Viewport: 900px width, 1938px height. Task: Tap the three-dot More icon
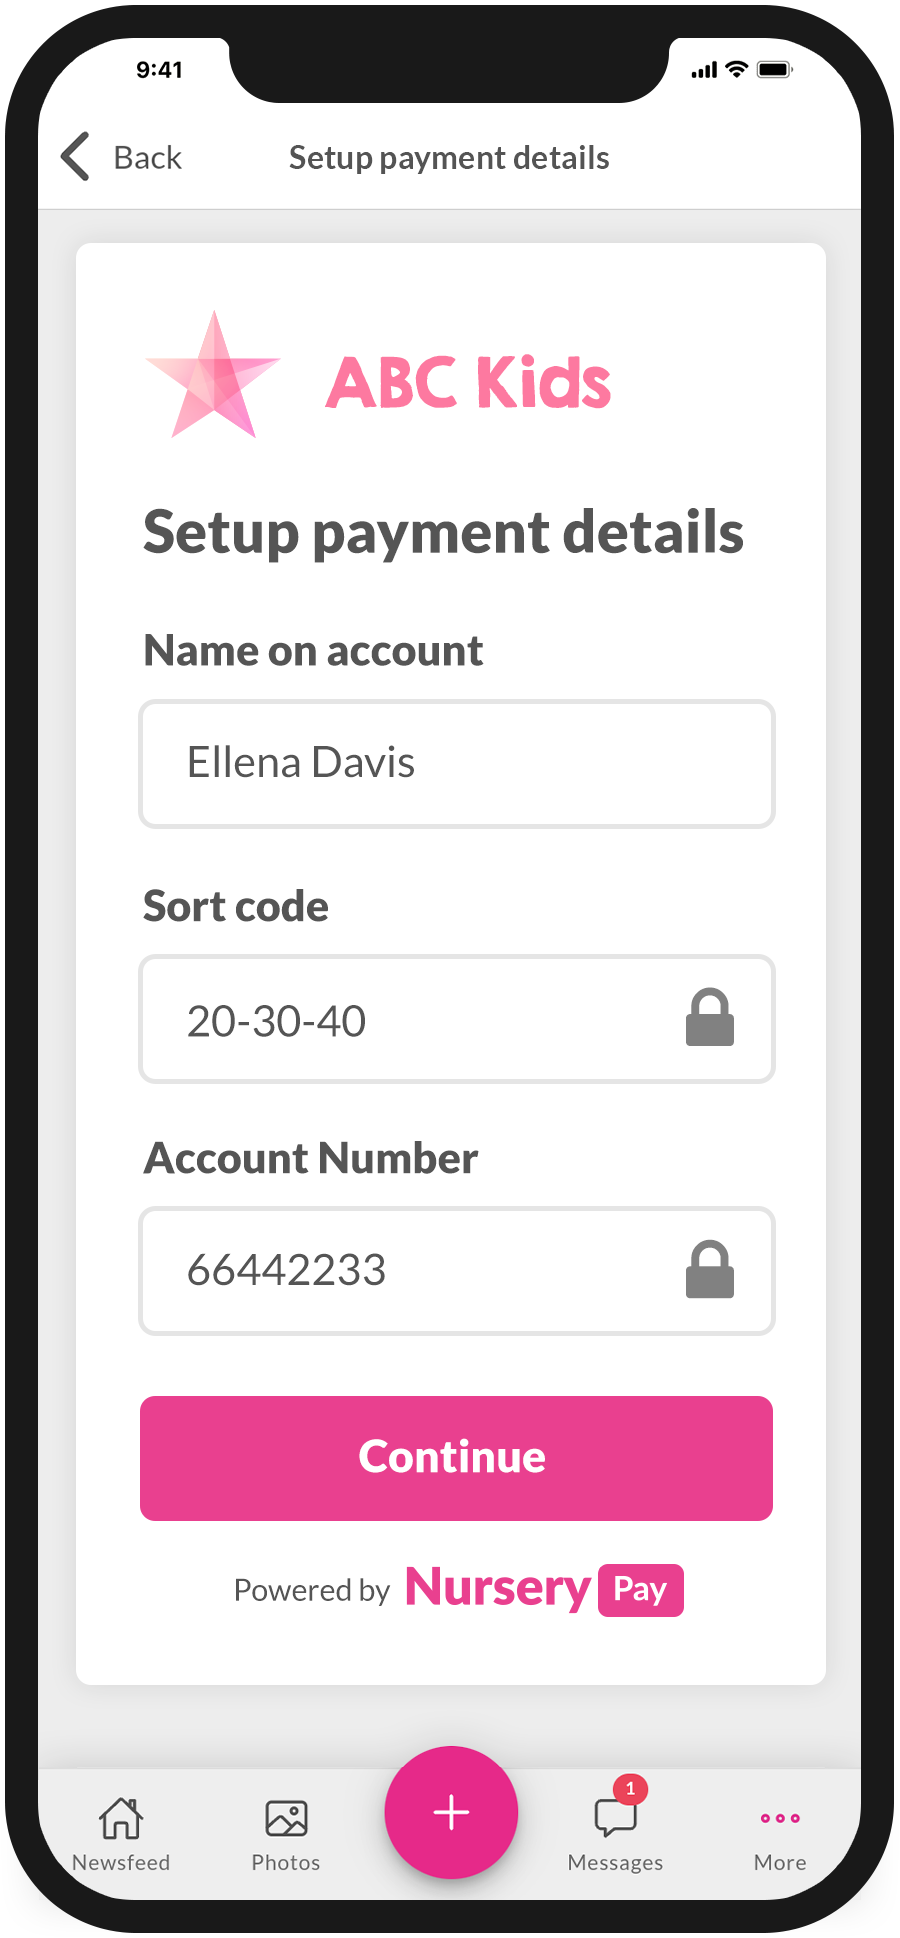780,1818
